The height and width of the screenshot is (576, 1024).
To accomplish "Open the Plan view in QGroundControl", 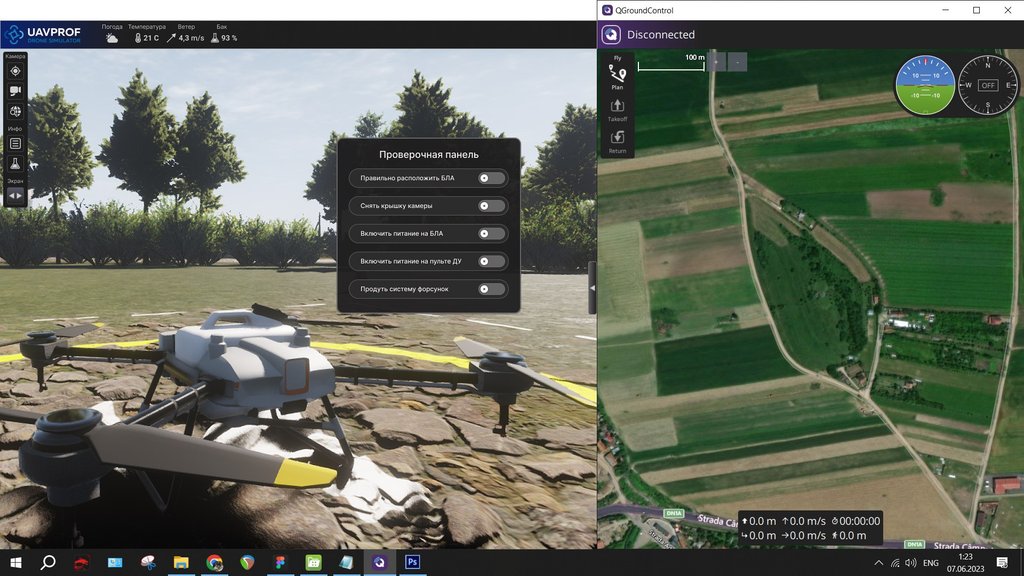I will coord(617,77).
